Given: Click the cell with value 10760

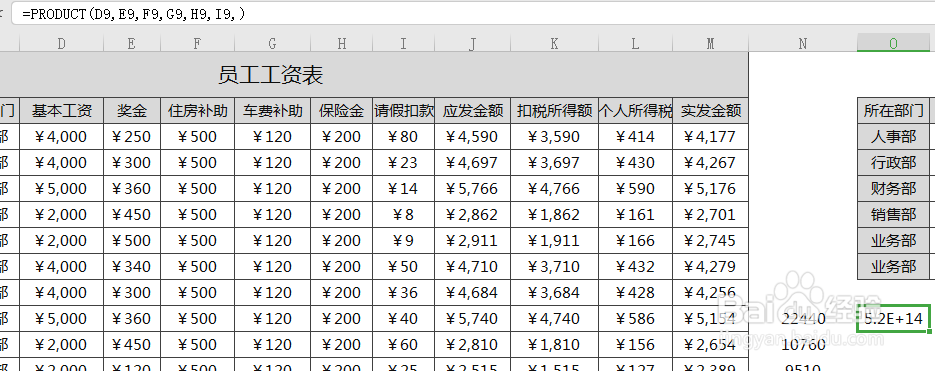Looking at the screenshot, I should point(803,345).
